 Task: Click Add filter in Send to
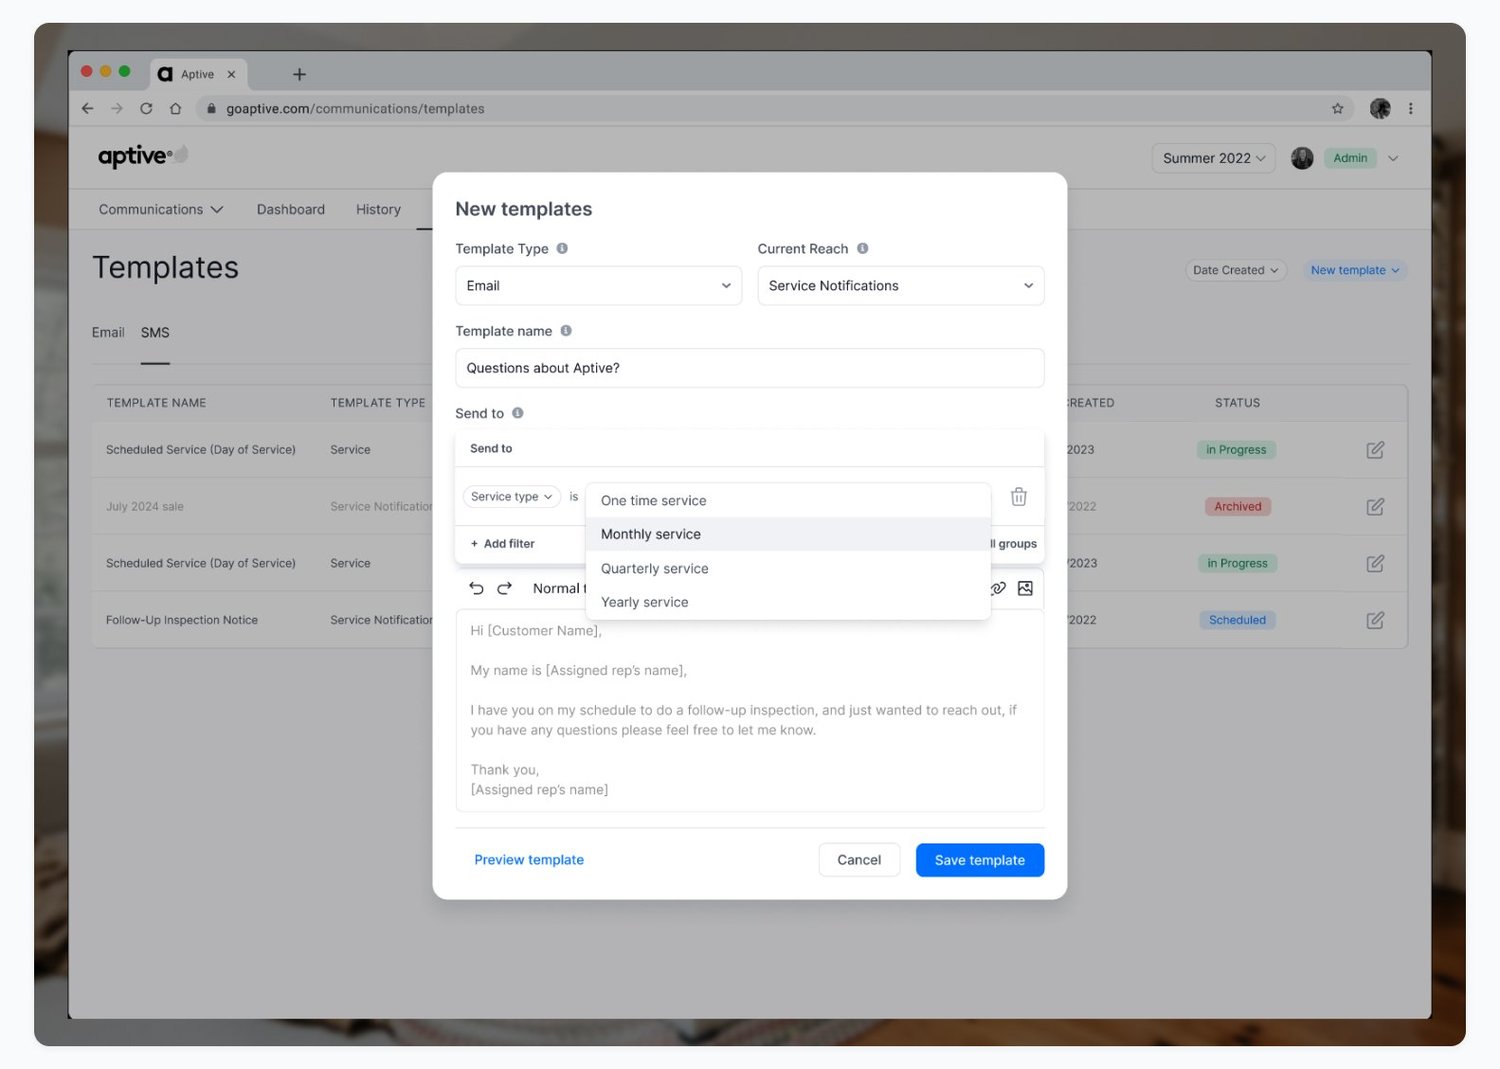point(502,543)
